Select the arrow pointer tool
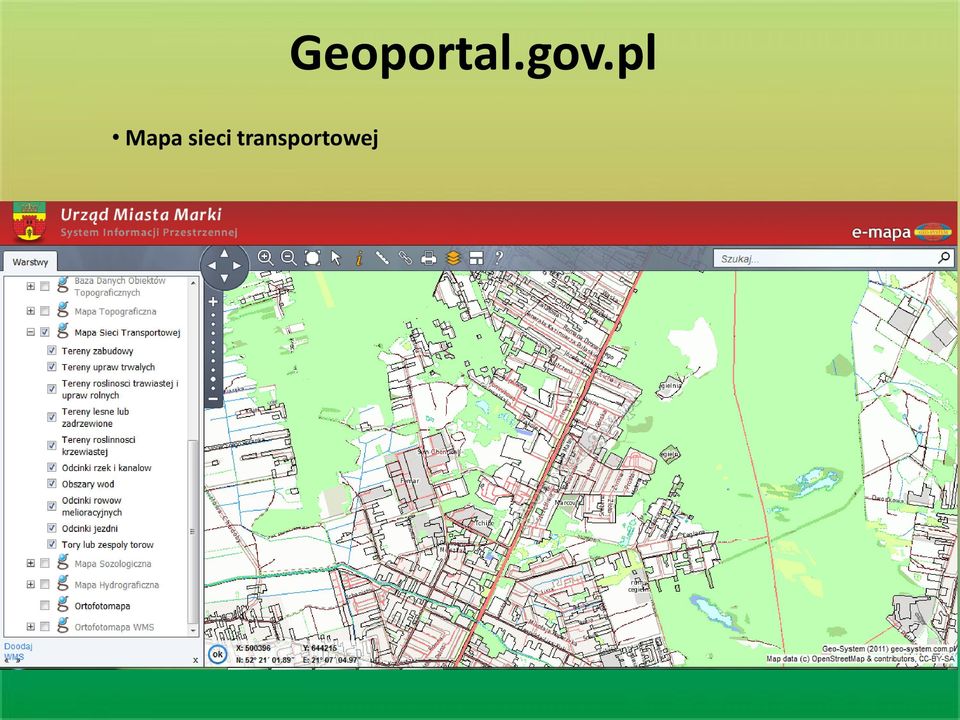960x720 pixels. tap(336, 258)
